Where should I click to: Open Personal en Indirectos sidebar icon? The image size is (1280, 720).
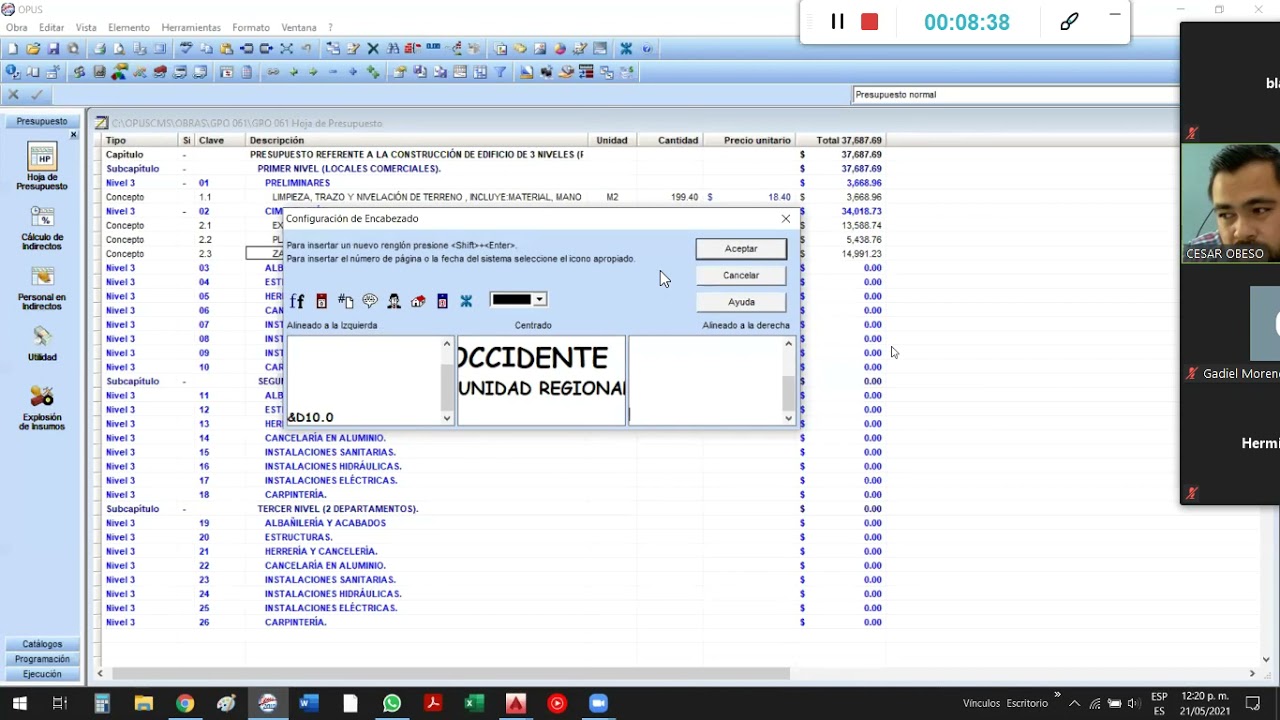point(42,288)
